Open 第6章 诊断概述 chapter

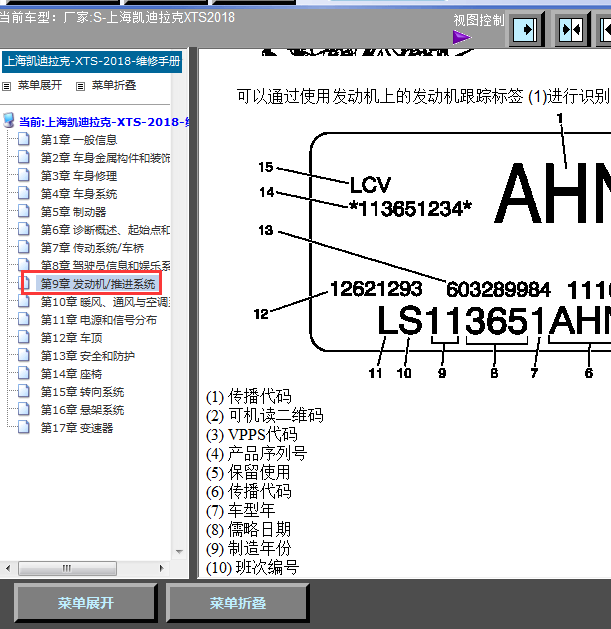pos(105,230)
